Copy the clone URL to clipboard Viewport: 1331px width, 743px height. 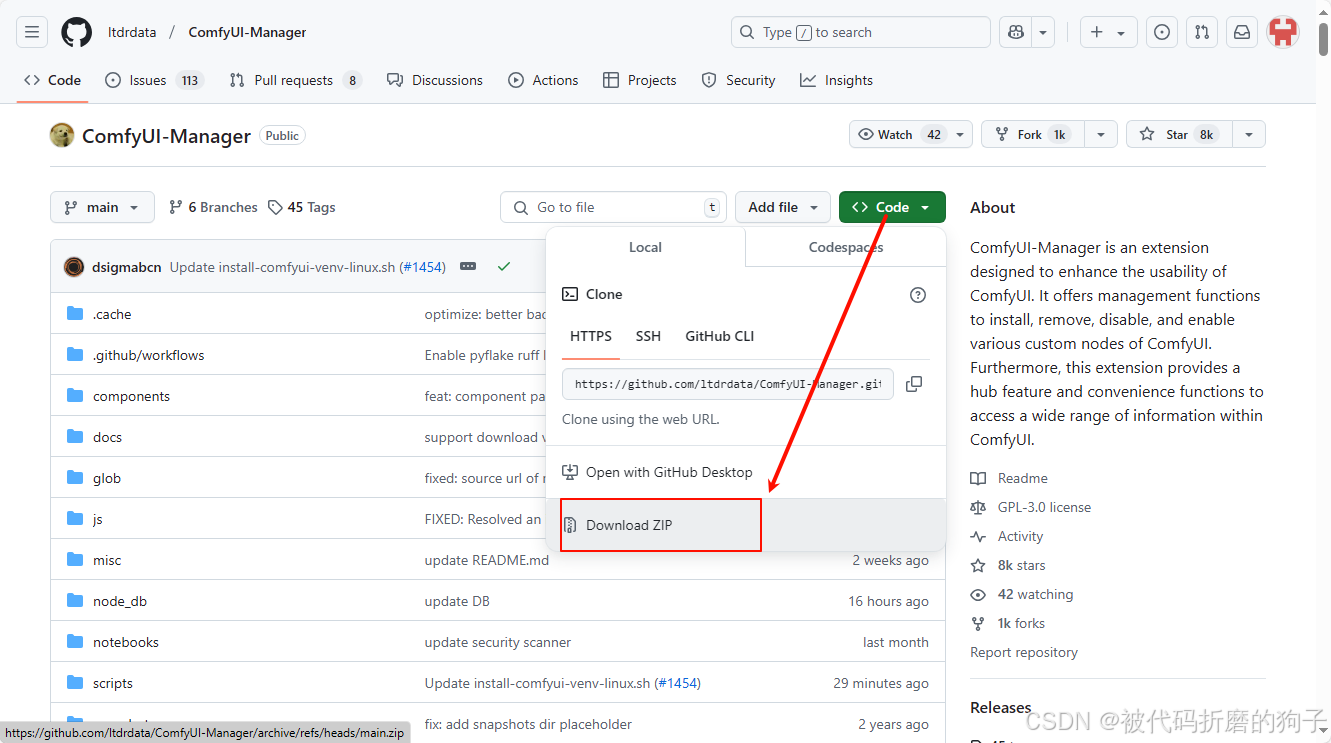click(914, 384)
